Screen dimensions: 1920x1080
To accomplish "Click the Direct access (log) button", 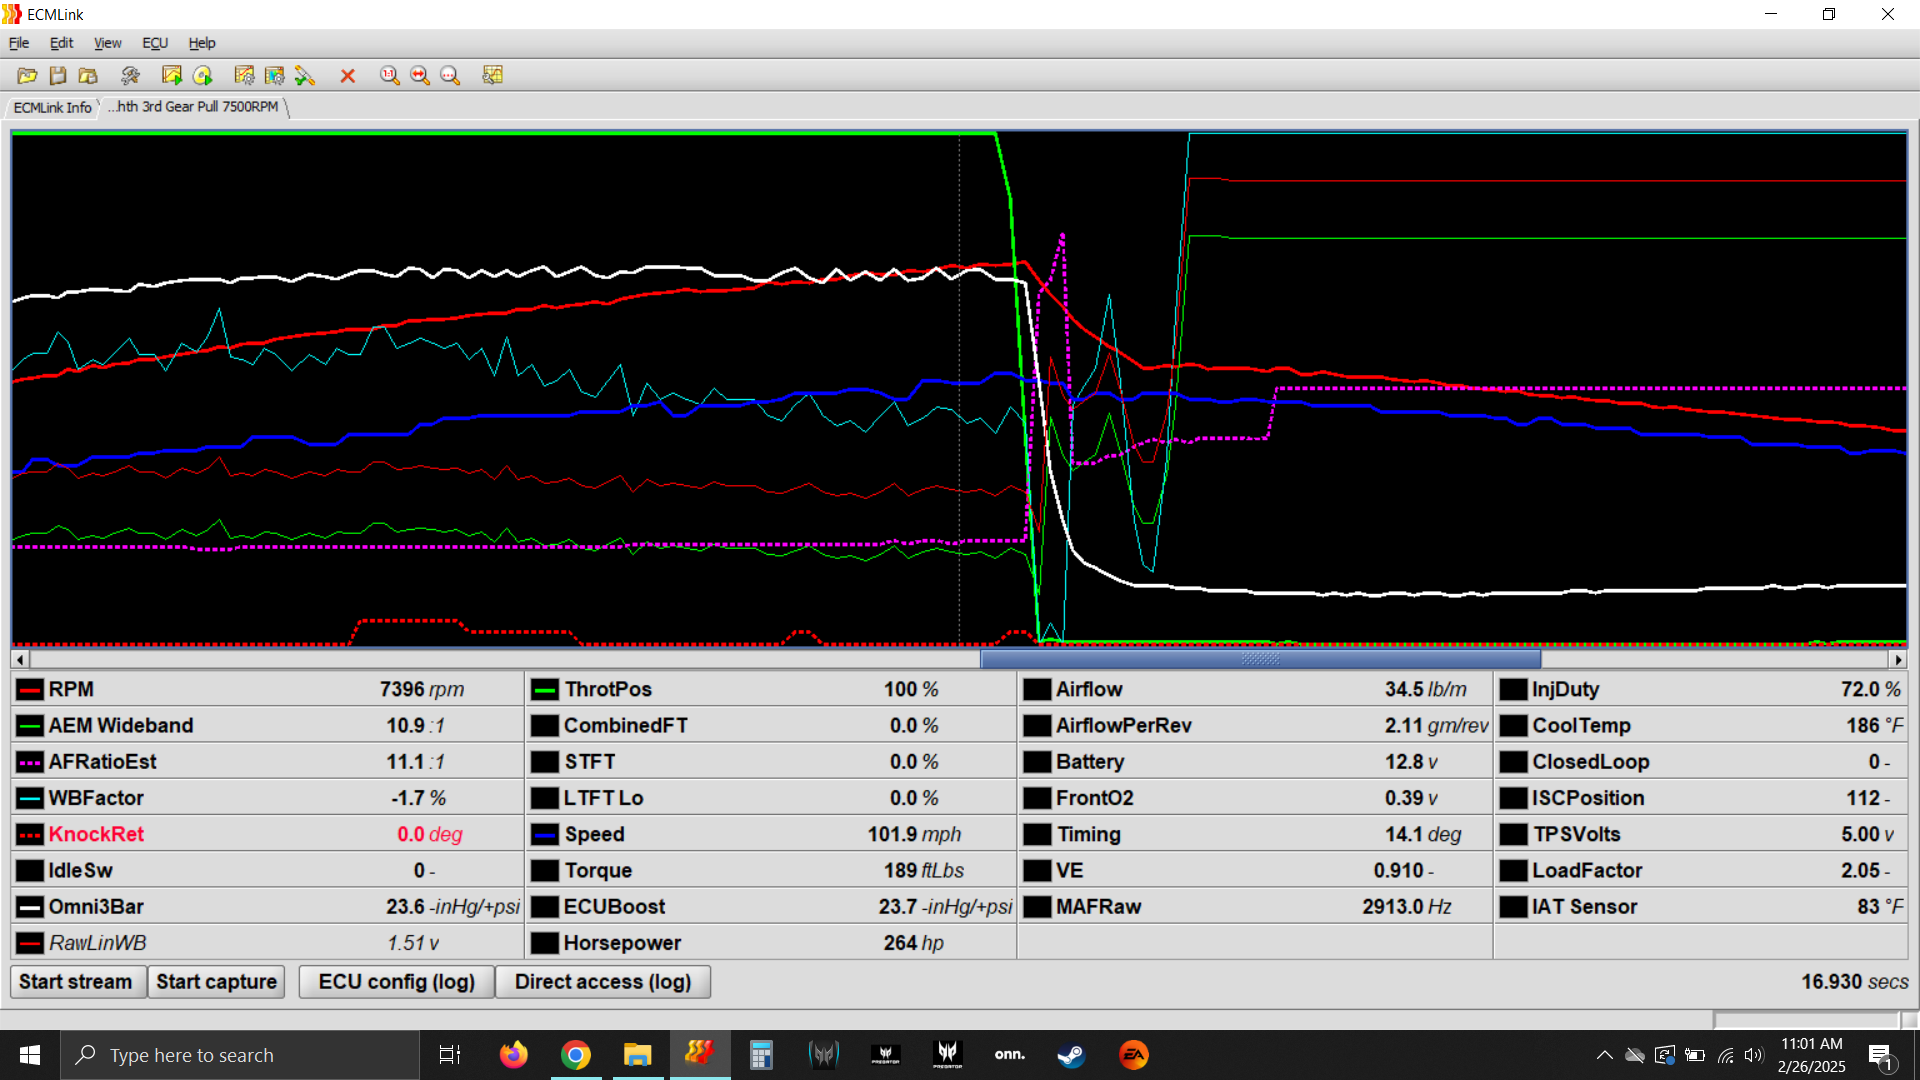I will 603,982.
